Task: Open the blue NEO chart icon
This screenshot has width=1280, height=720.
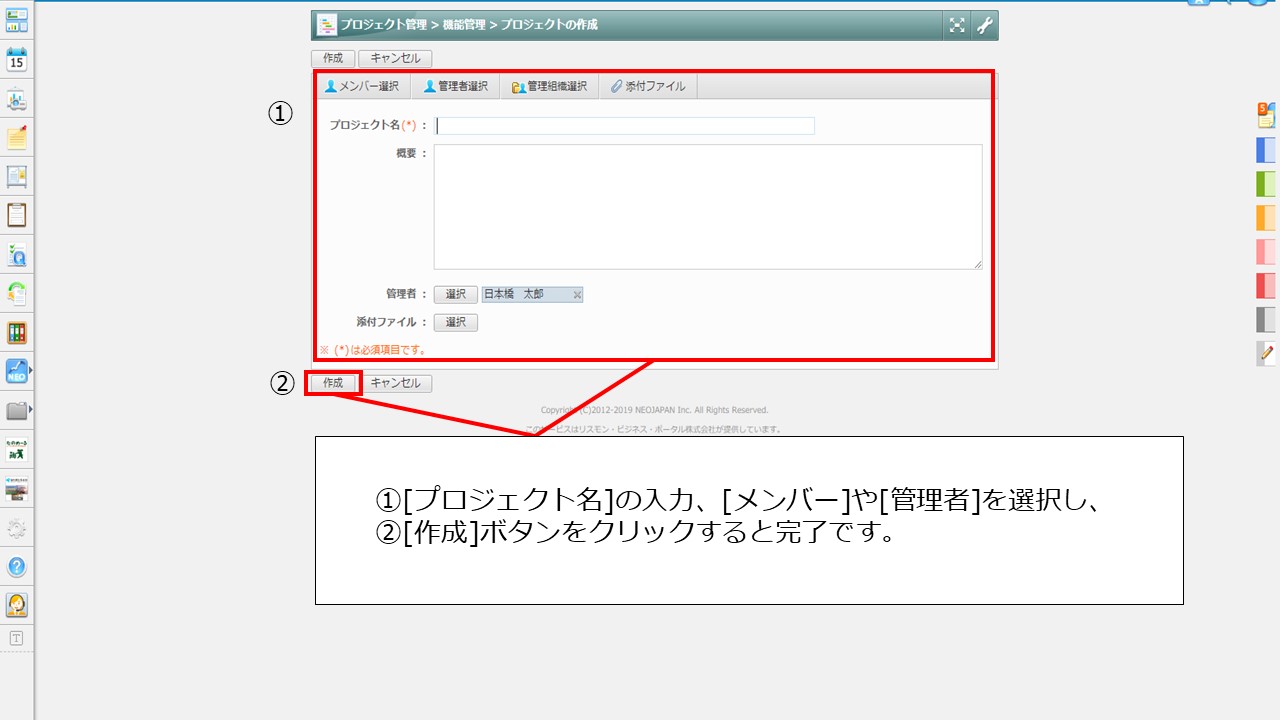Action: (x=17, y=371)
